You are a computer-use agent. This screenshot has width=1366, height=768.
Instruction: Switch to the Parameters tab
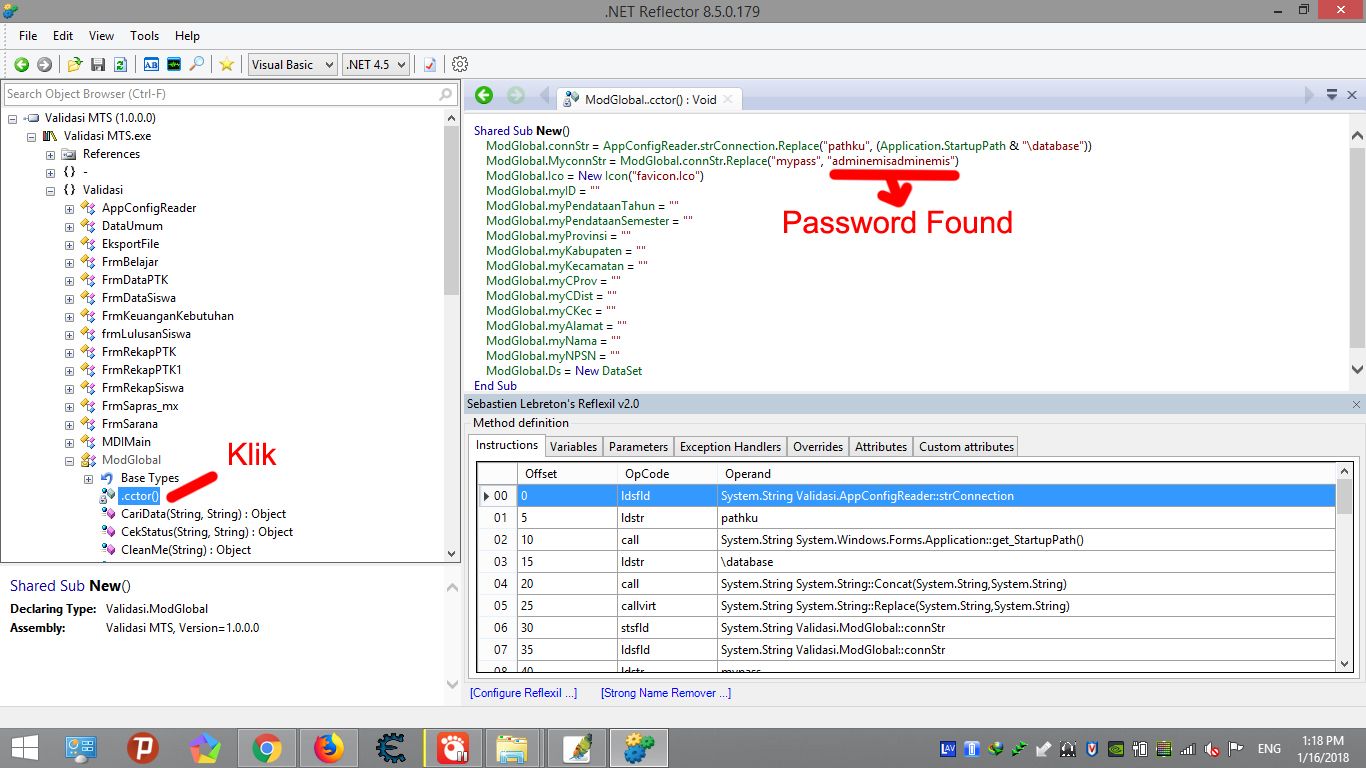pyautogui.click(x=638, y=447)
